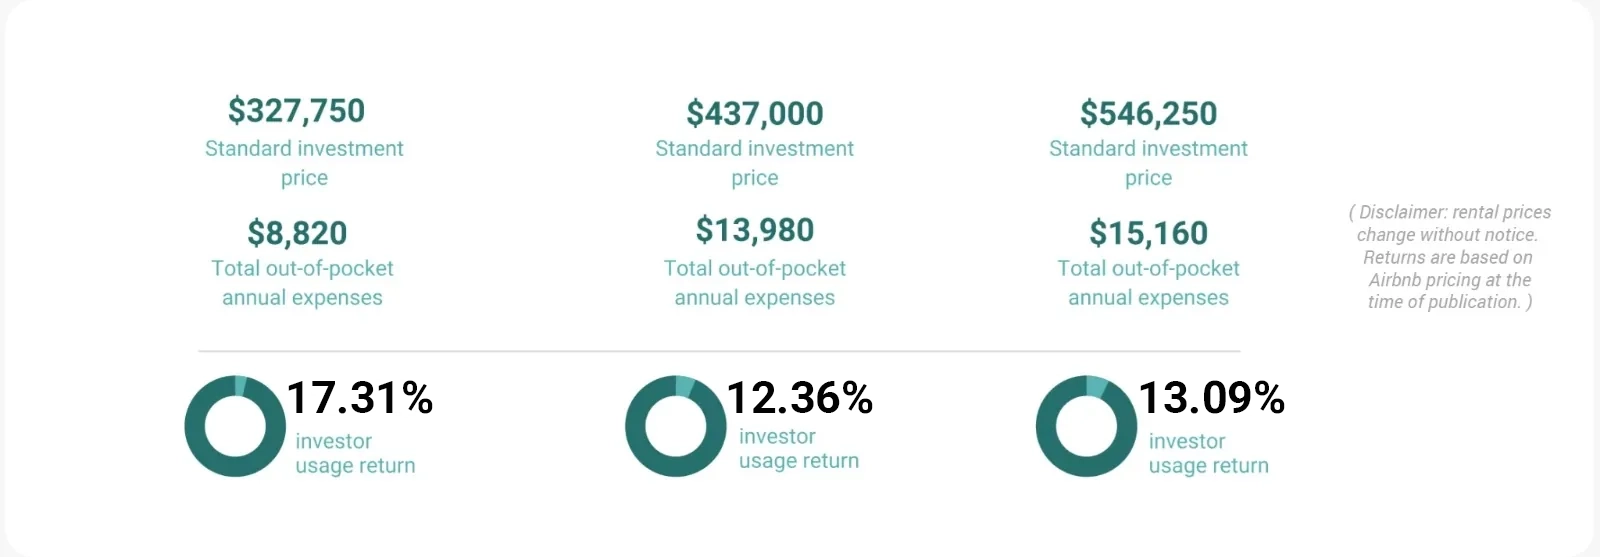Click the 17.31% return percentage
Viewport: 1600px width, 557px height.
360,398
